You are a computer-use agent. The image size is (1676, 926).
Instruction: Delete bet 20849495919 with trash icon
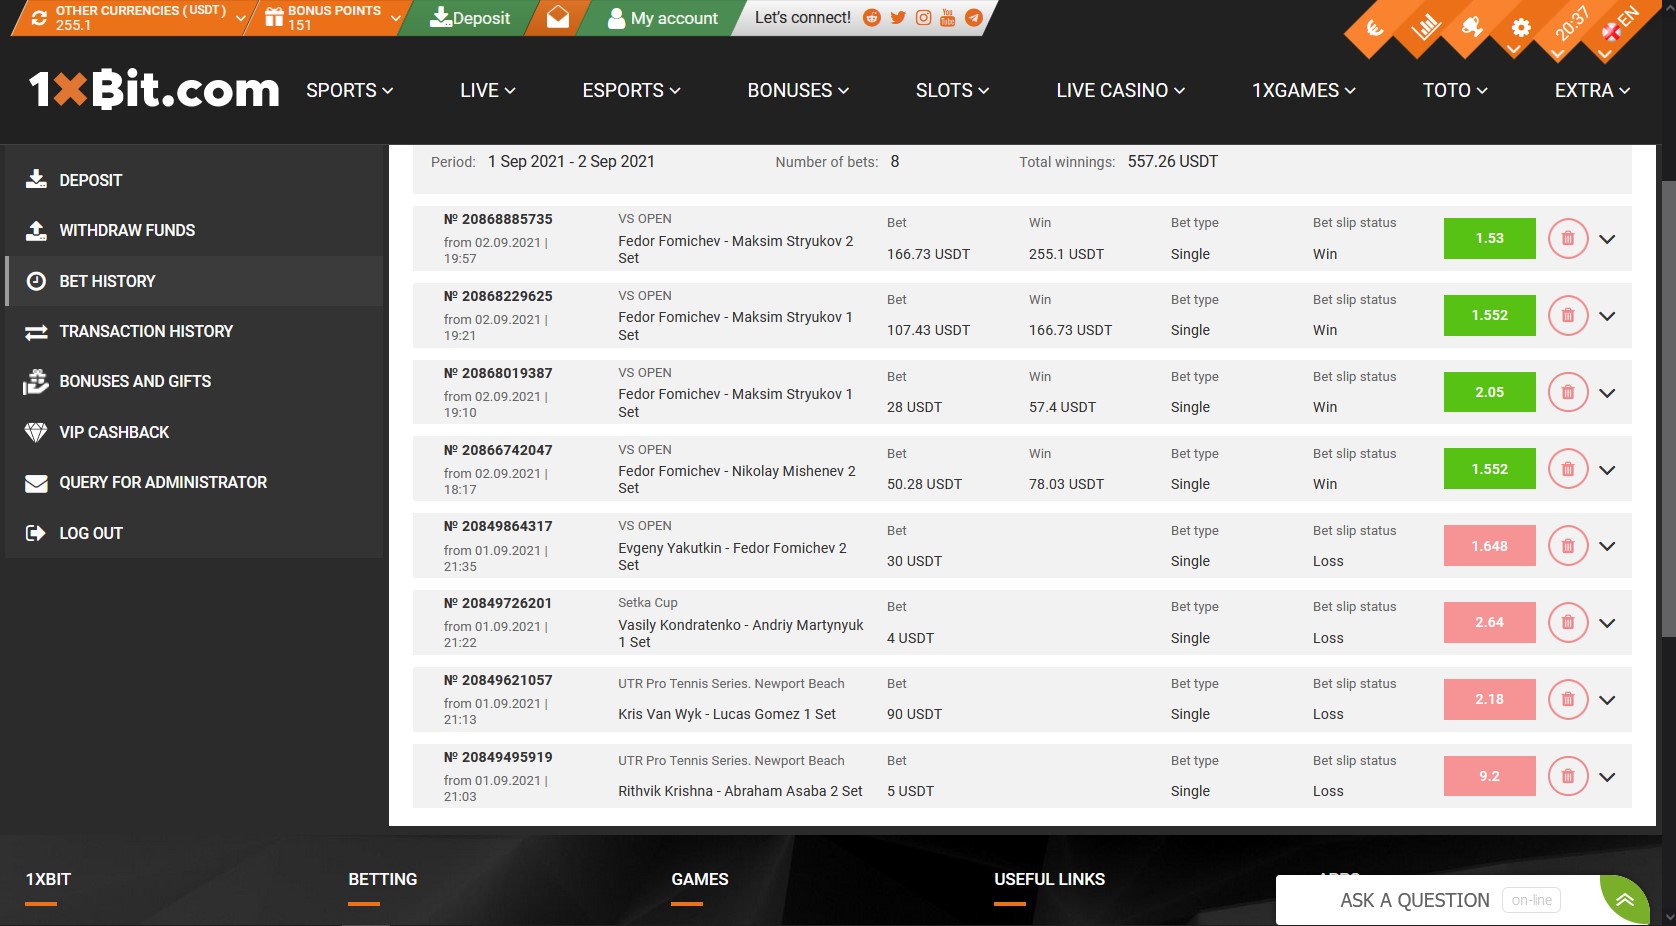[x=1568, y=776]
